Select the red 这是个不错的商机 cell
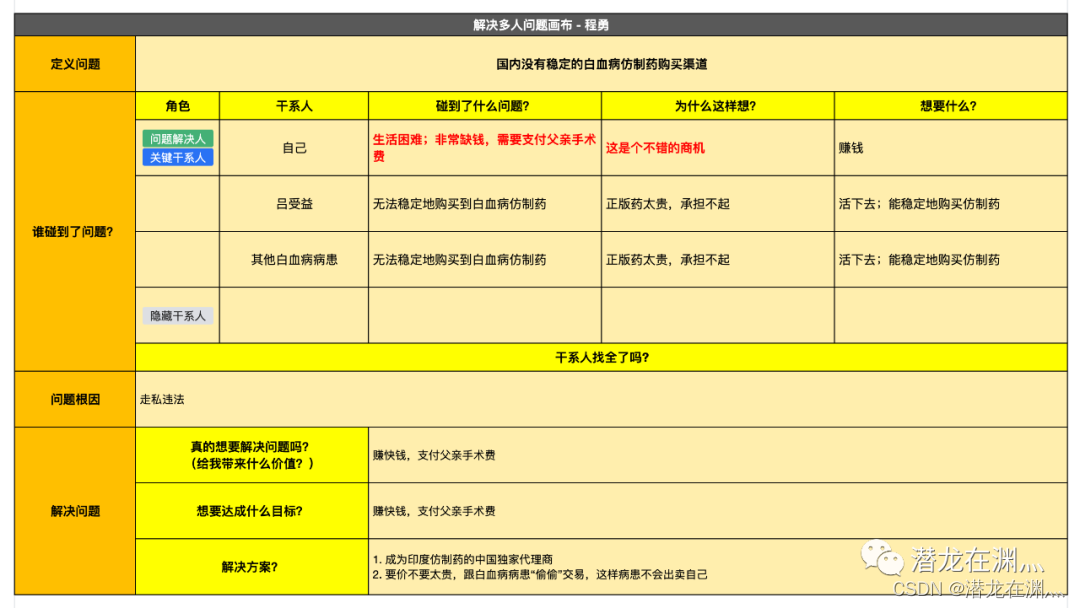Screen dimensions: 1080x608 pyautogui.click(x=718, y=148)
